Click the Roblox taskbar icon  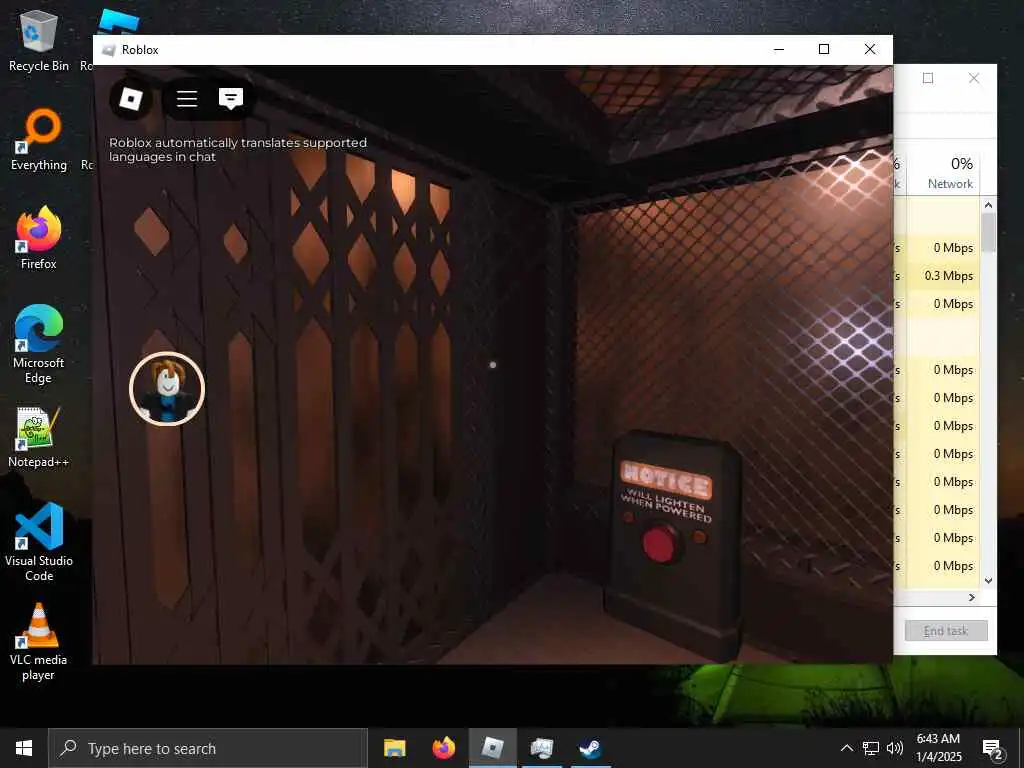pos(492,748)
